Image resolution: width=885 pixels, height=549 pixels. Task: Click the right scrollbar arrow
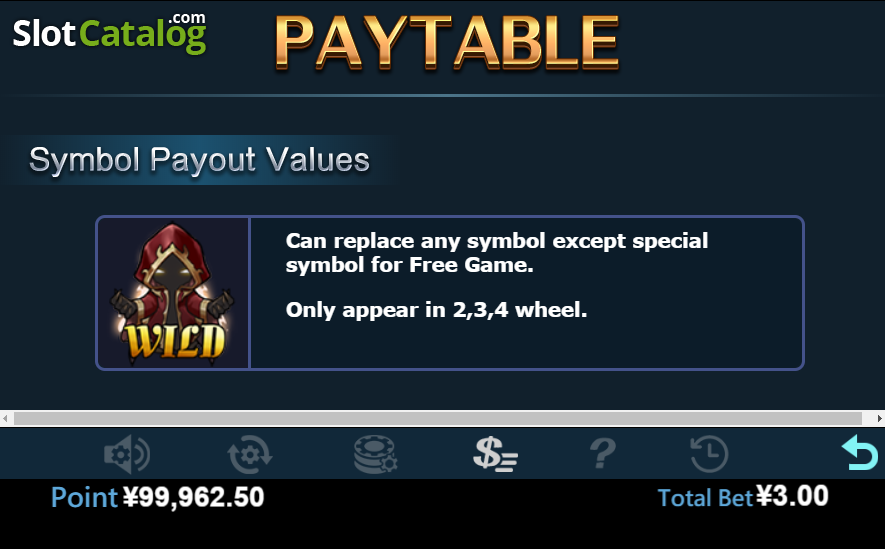coord(879,419)
